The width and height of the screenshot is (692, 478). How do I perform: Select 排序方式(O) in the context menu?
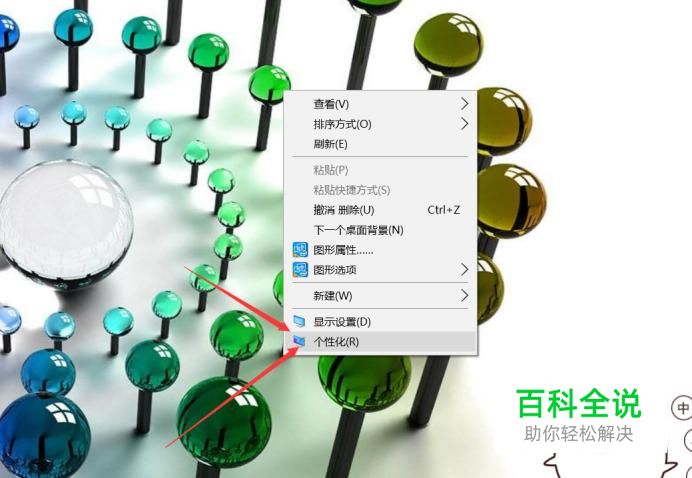(x=384, y=124)
